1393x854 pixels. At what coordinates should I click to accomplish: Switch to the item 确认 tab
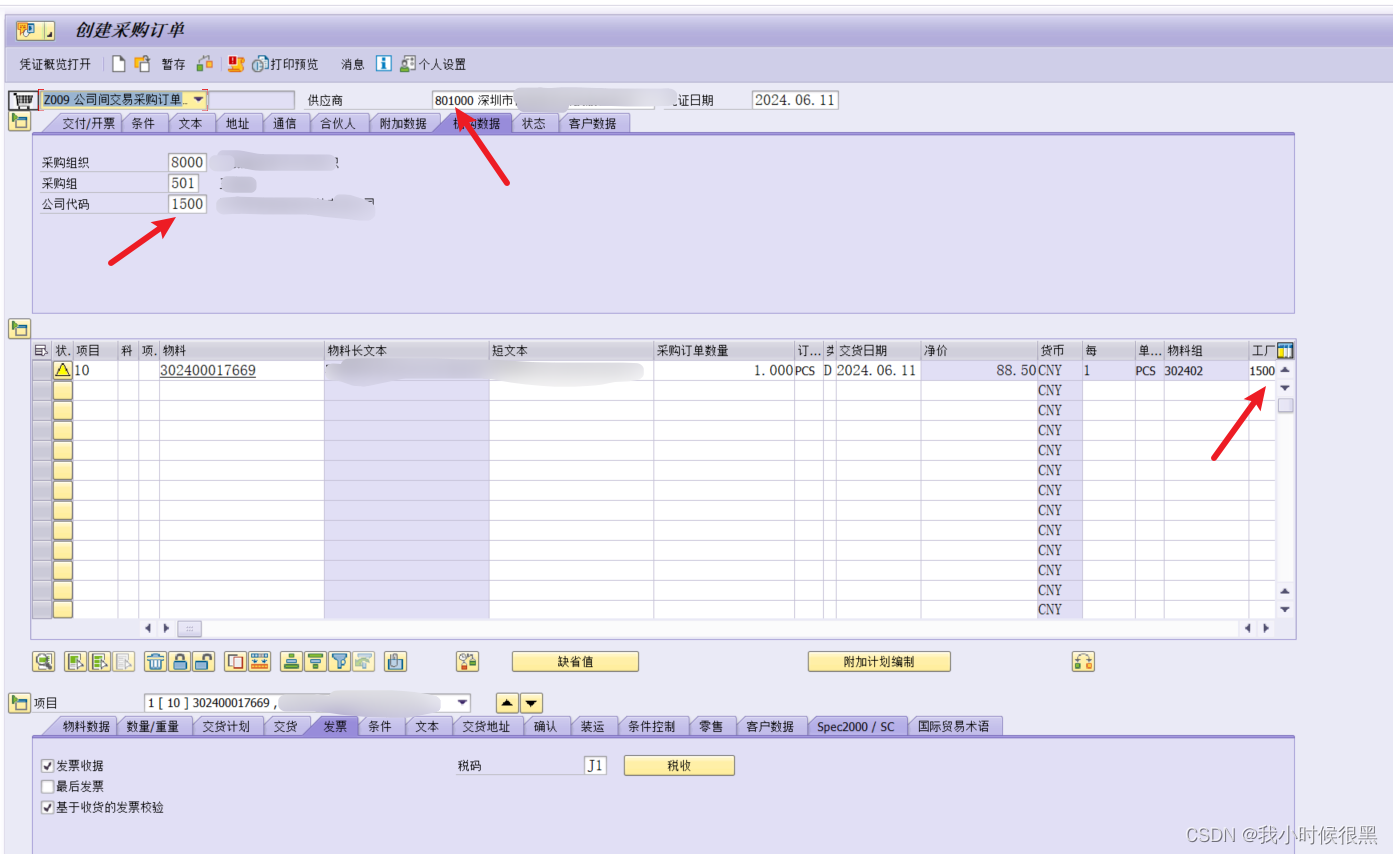[x=546, y=726]
